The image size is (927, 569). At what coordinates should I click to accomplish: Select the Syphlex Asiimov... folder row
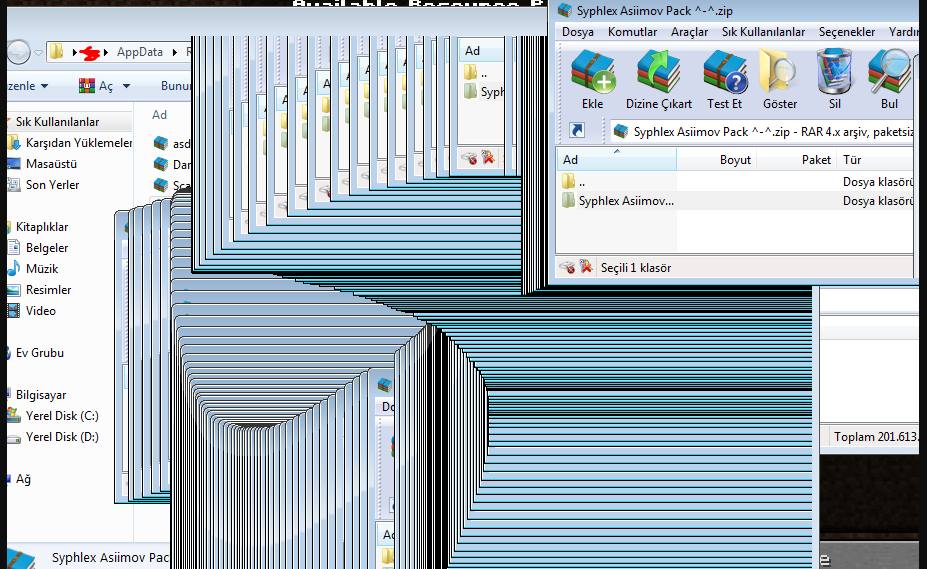coord(735,201)
